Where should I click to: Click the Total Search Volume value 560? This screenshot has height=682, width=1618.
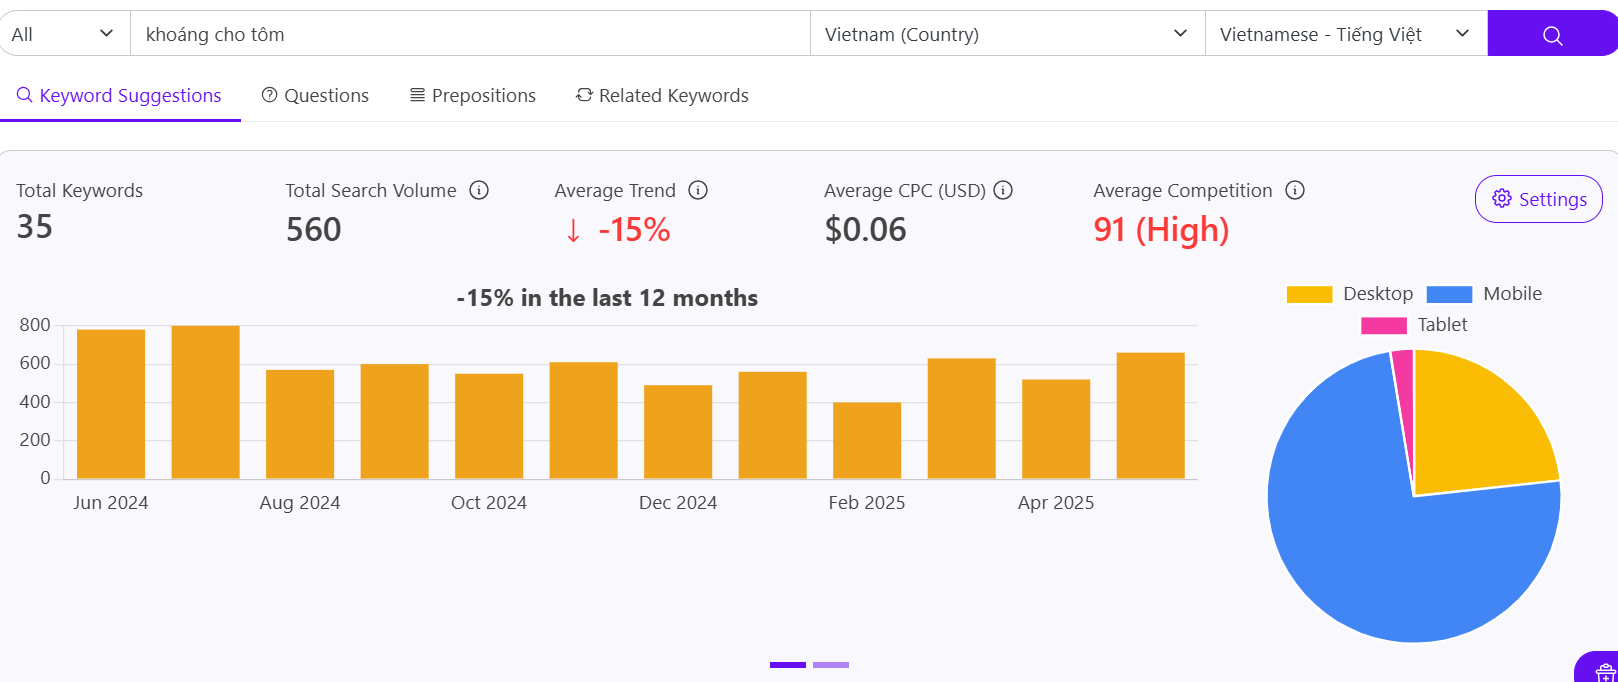pos(314,230)
